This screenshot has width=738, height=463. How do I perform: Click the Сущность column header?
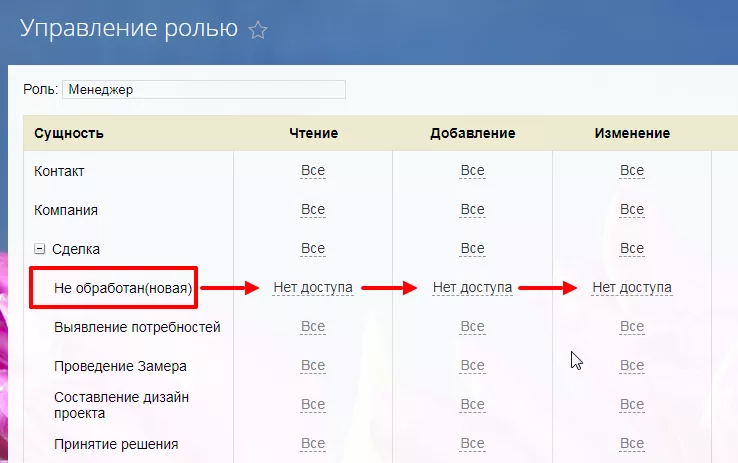[69, 133]
